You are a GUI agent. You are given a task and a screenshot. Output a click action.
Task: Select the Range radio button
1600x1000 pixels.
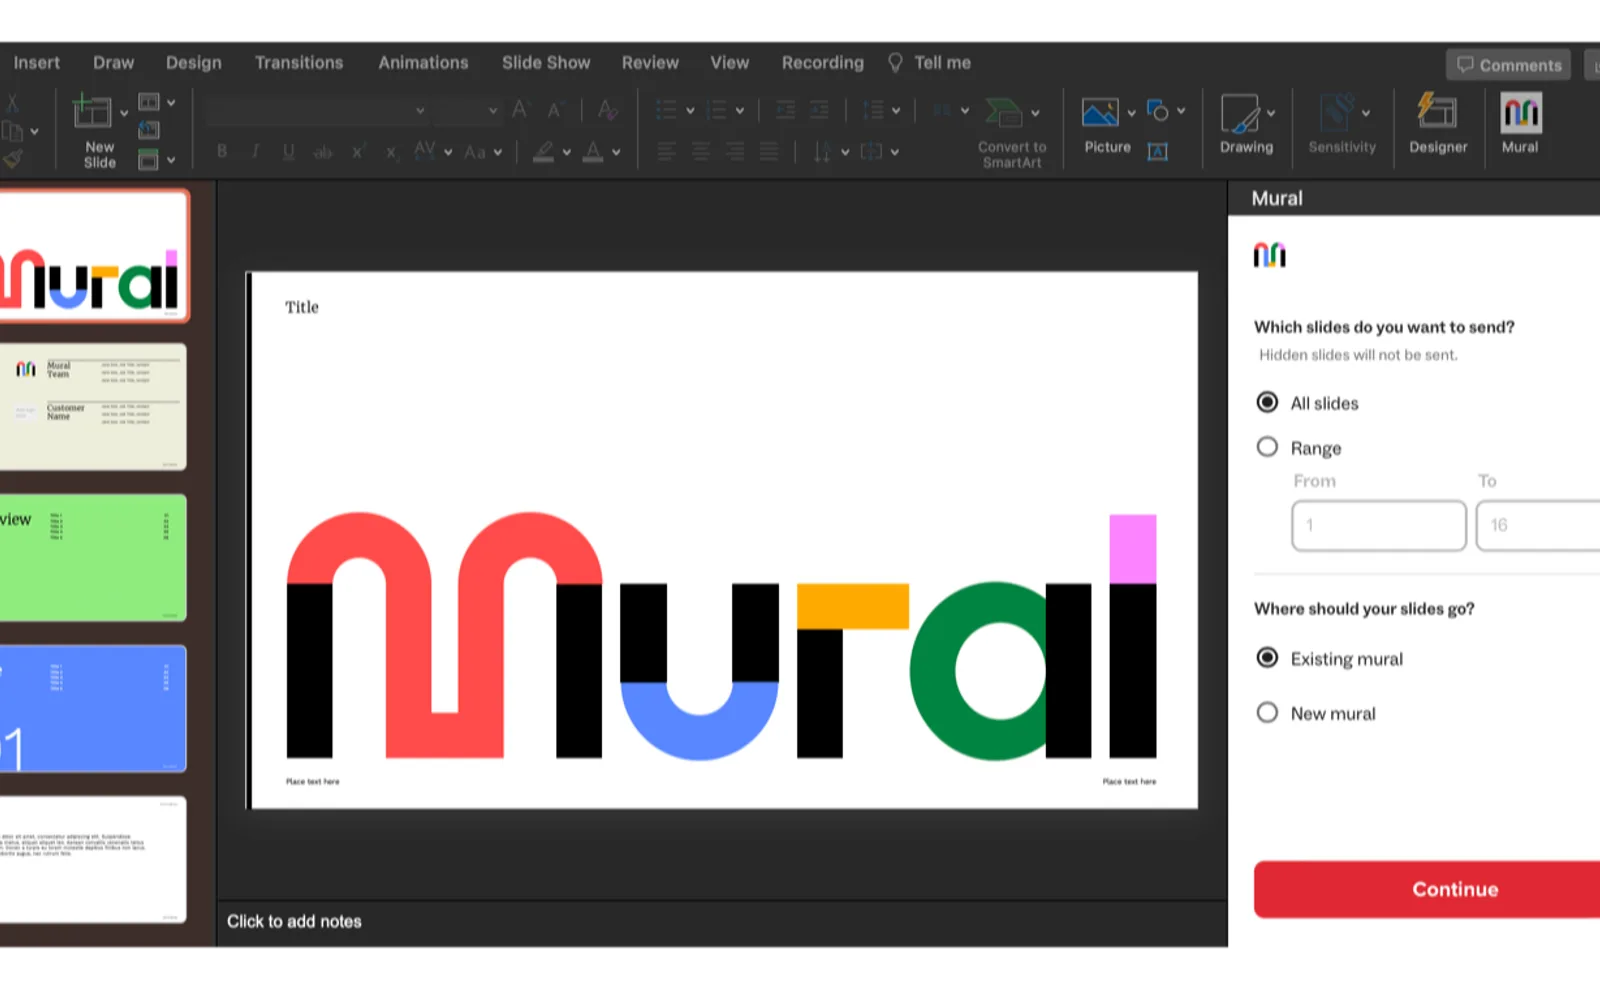pos(1267,447)
